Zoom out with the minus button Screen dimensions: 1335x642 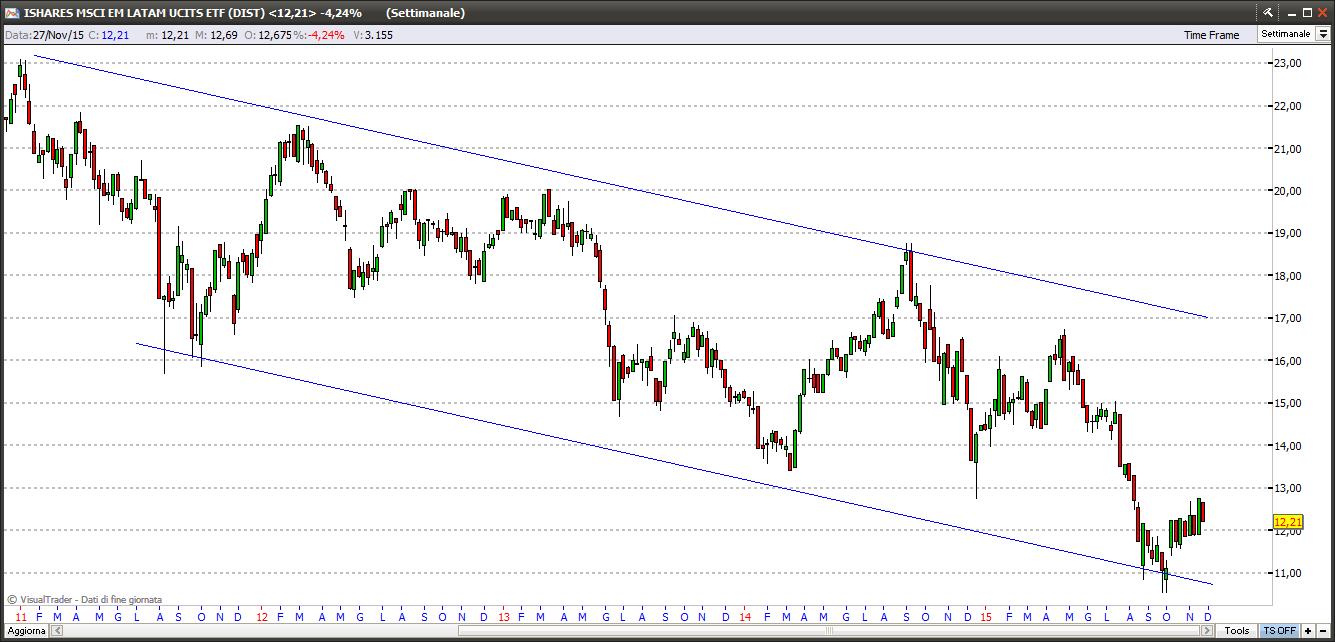pyautogui.click(x=1323, y=631)
